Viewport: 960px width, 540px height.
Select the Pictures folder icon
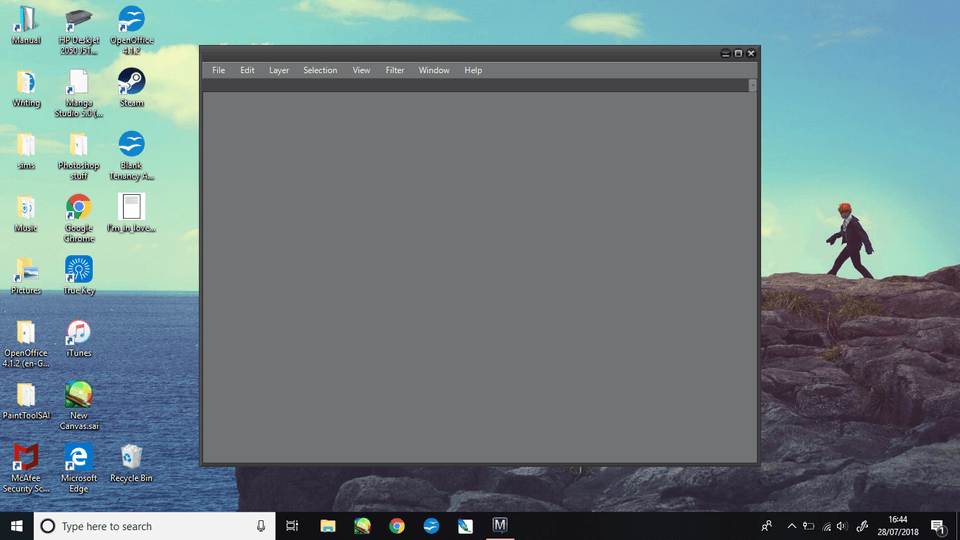(26, 276)
